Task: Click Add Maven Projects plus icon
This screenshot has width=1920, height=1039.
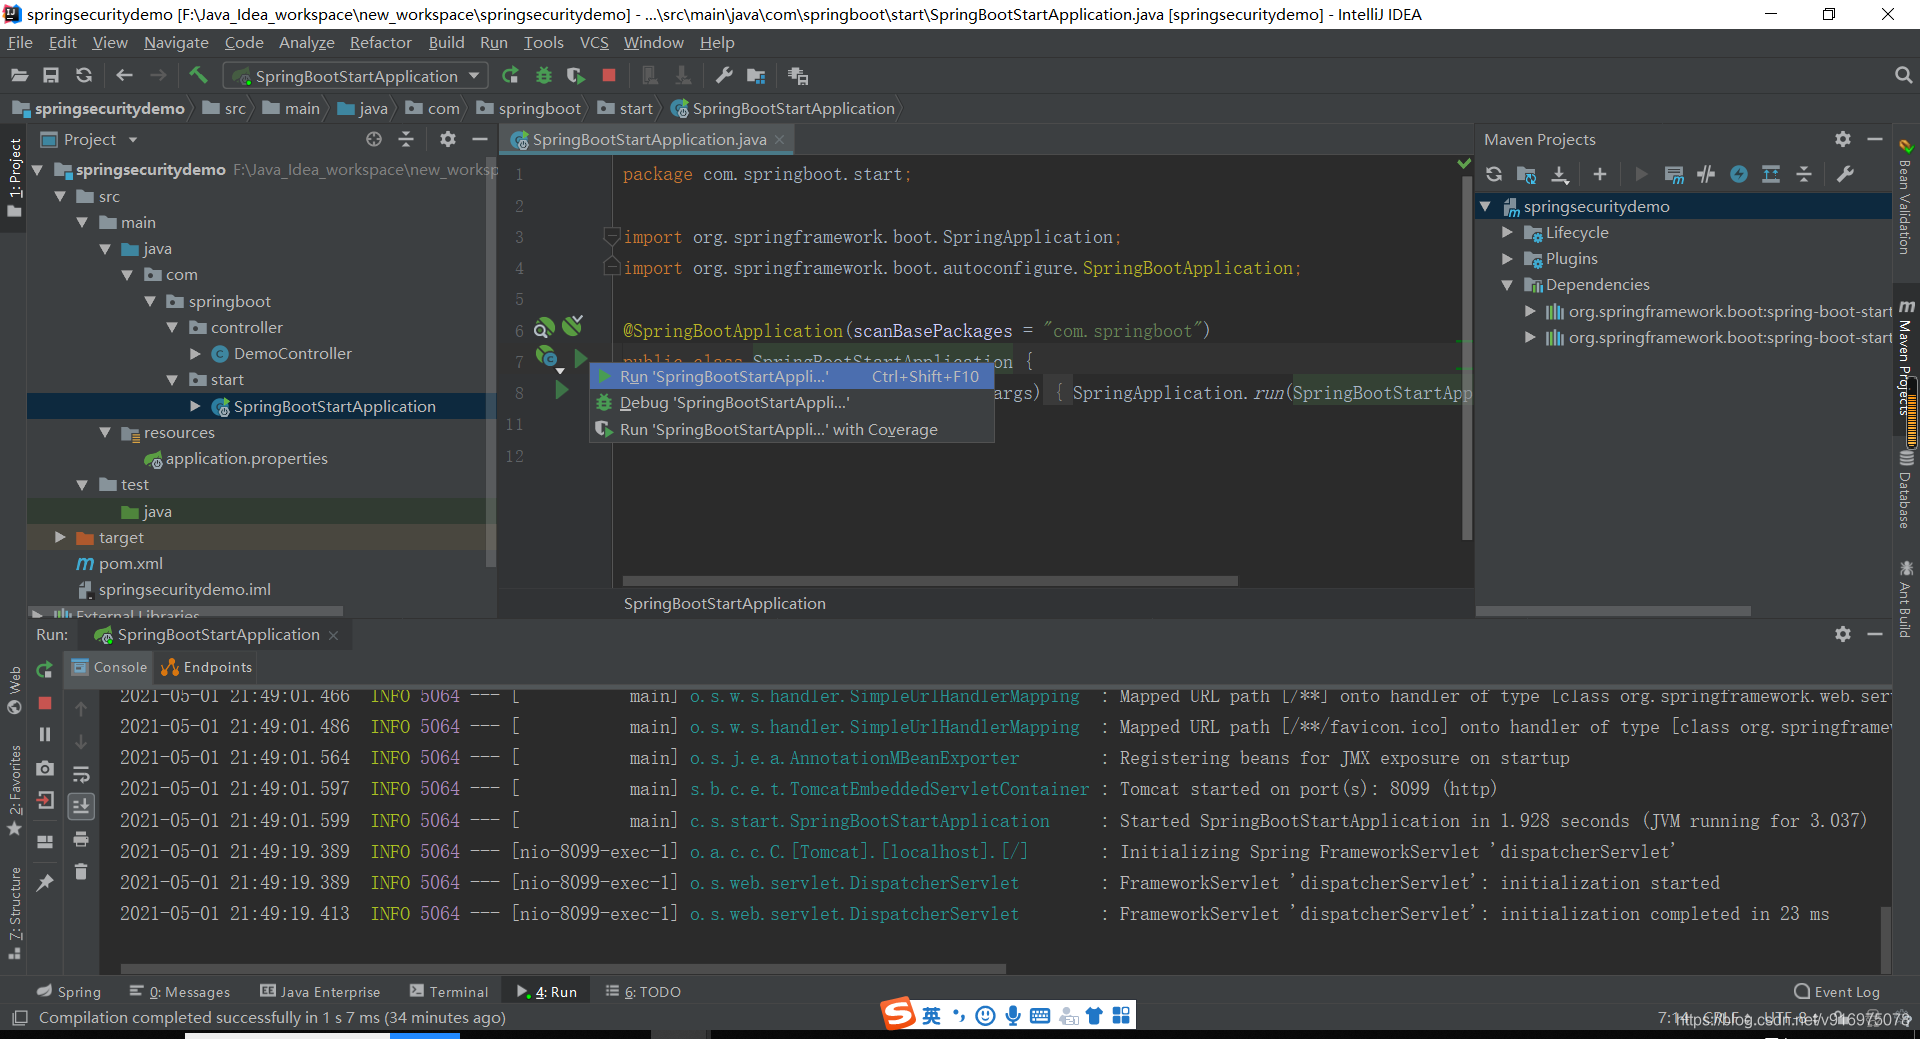Action: click(x=1600, y=174)
